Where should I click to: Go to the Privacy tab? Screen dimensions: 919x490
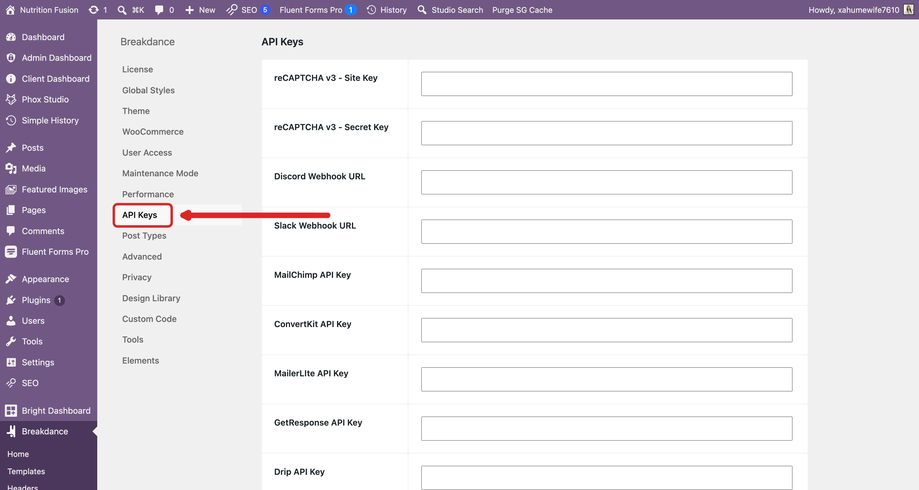(137, 277)
